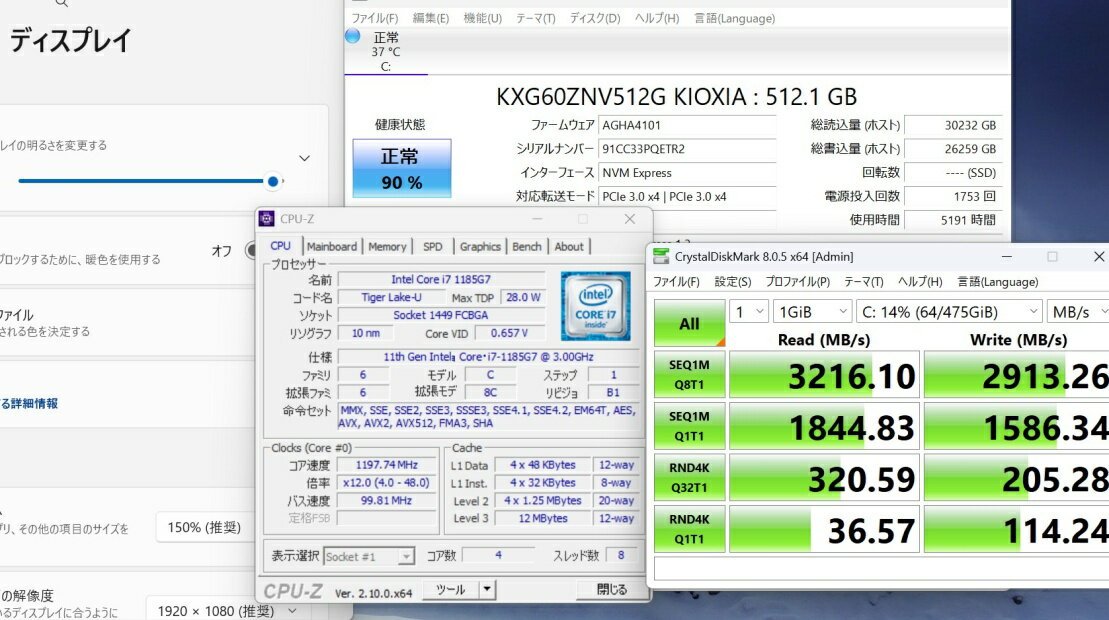Click the display brightness slider handle
This screenshot has width=1109, height=620.
pyautogui.click(x=273, y=181)
